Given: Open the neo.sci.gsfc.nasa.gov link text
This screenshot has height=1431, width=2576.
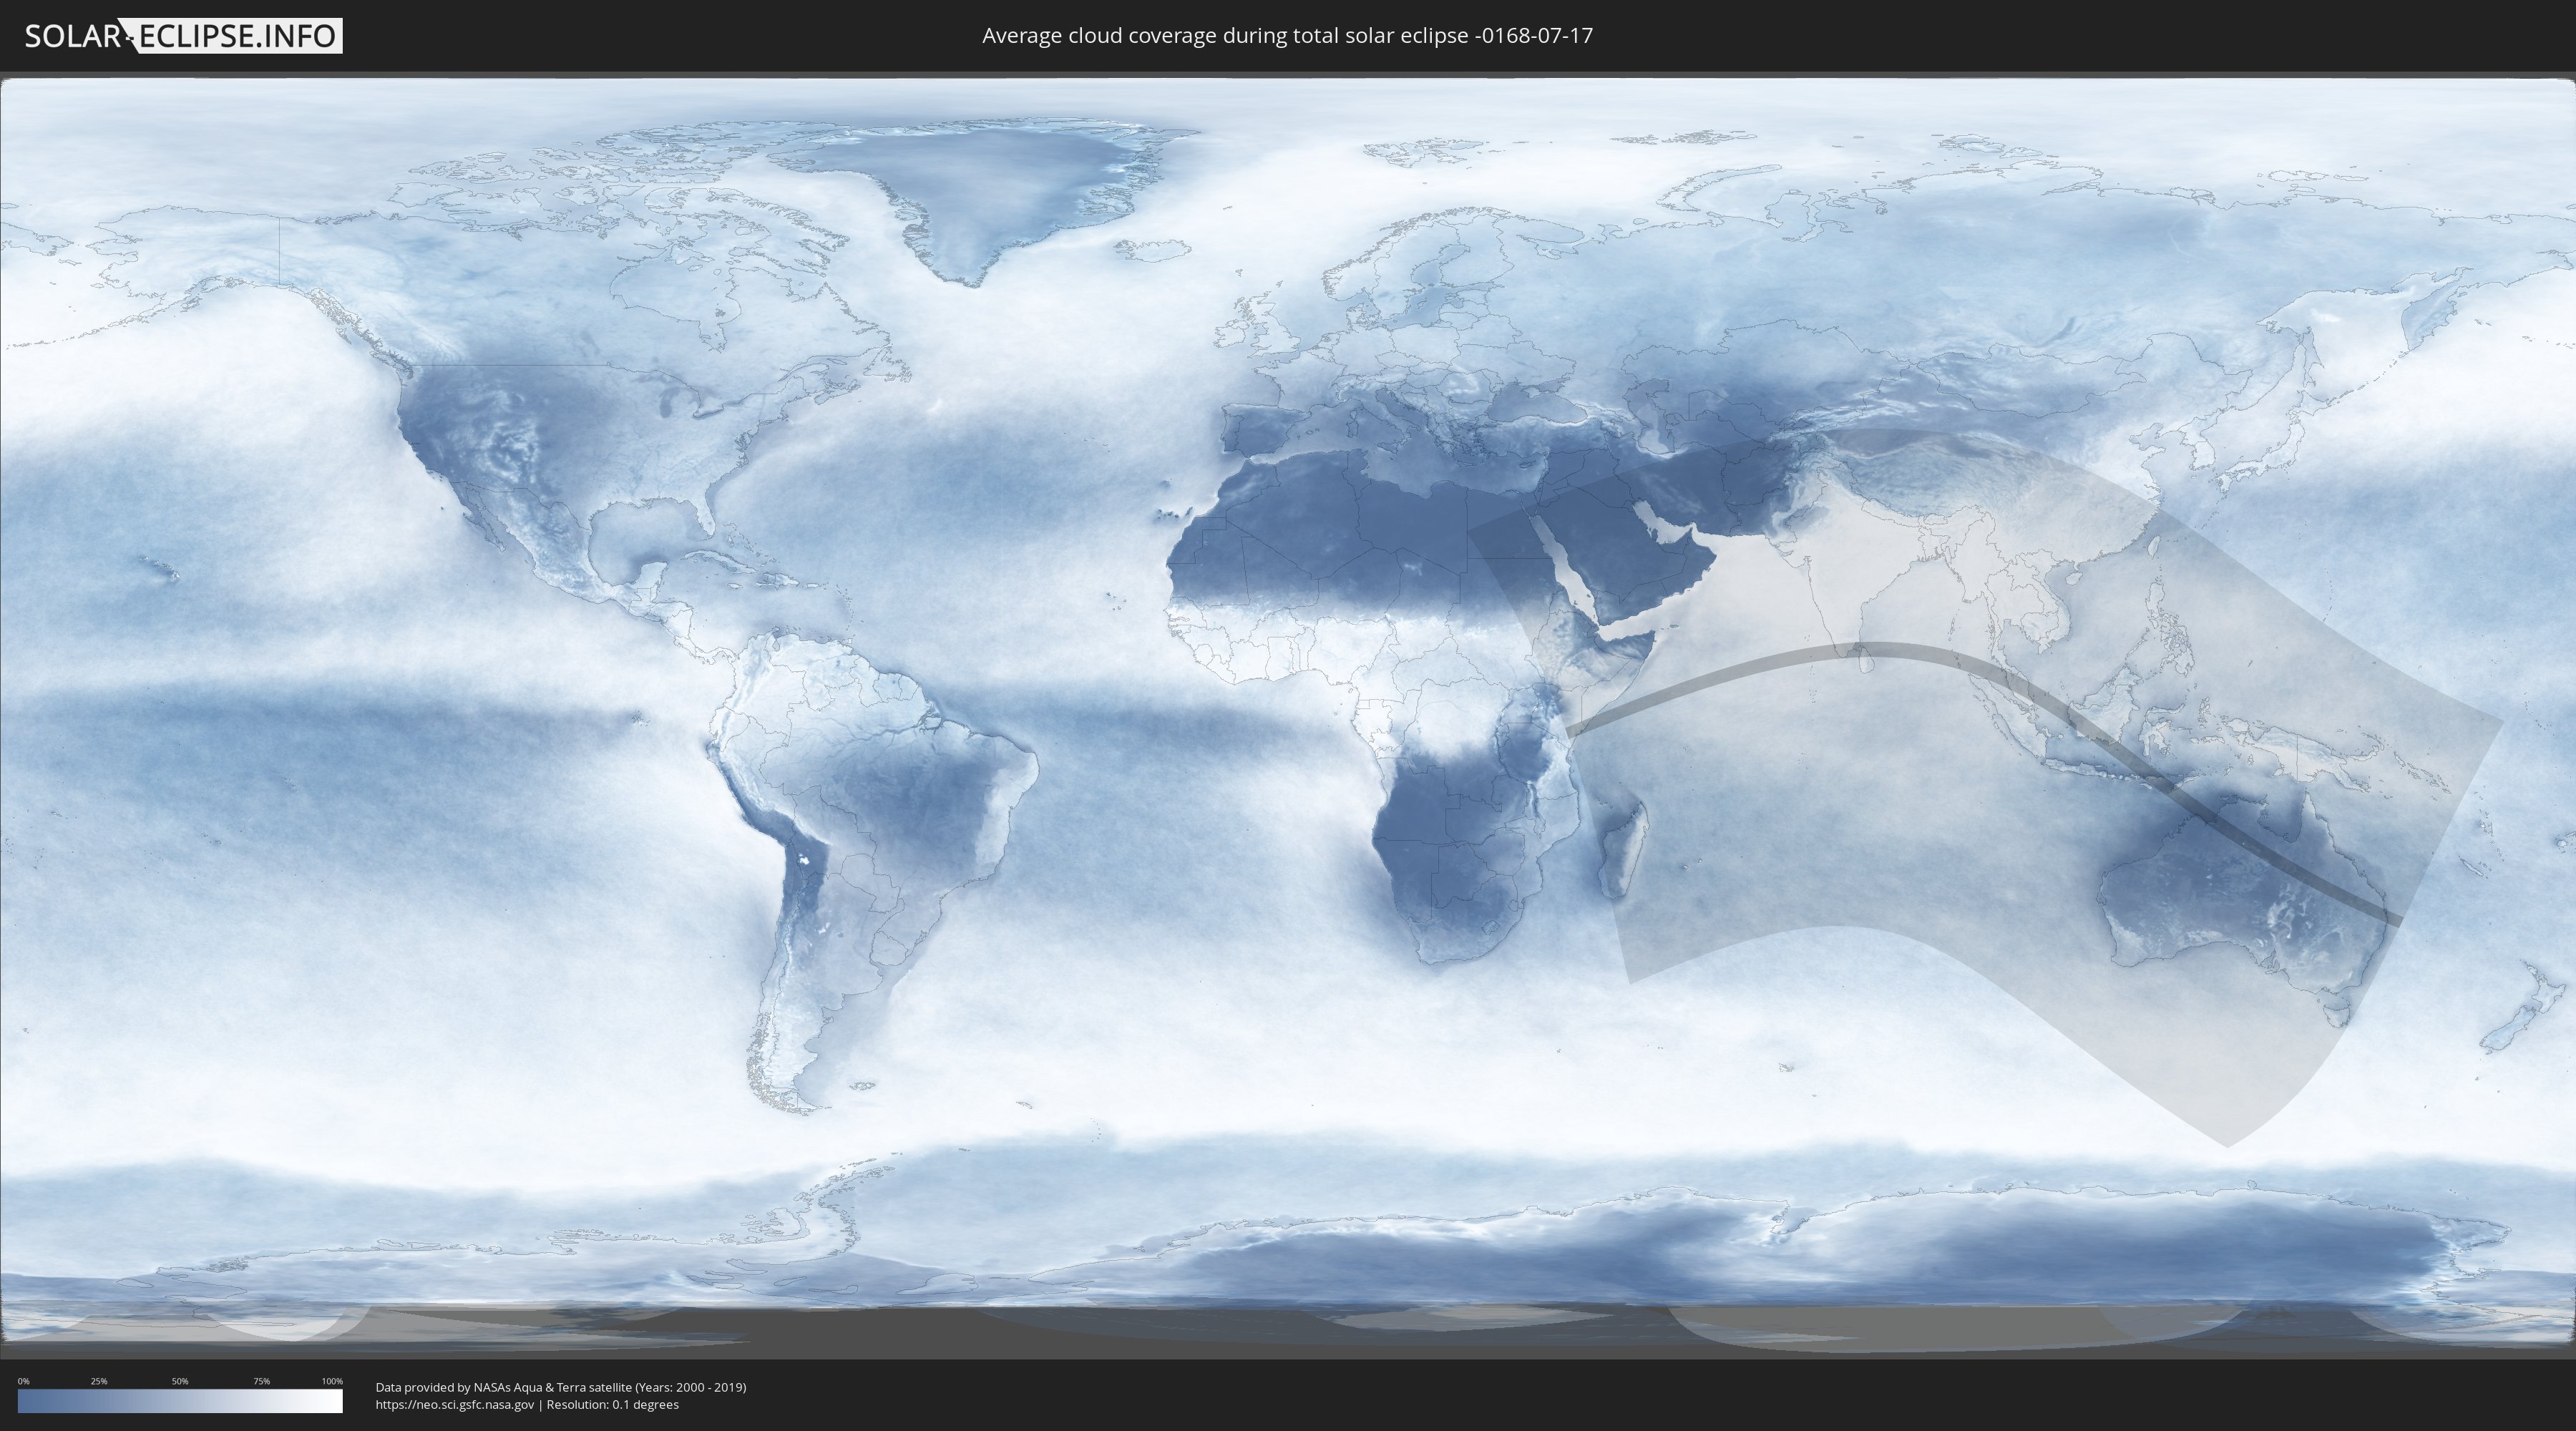Looking at the screenshot, I should 455,1405.
